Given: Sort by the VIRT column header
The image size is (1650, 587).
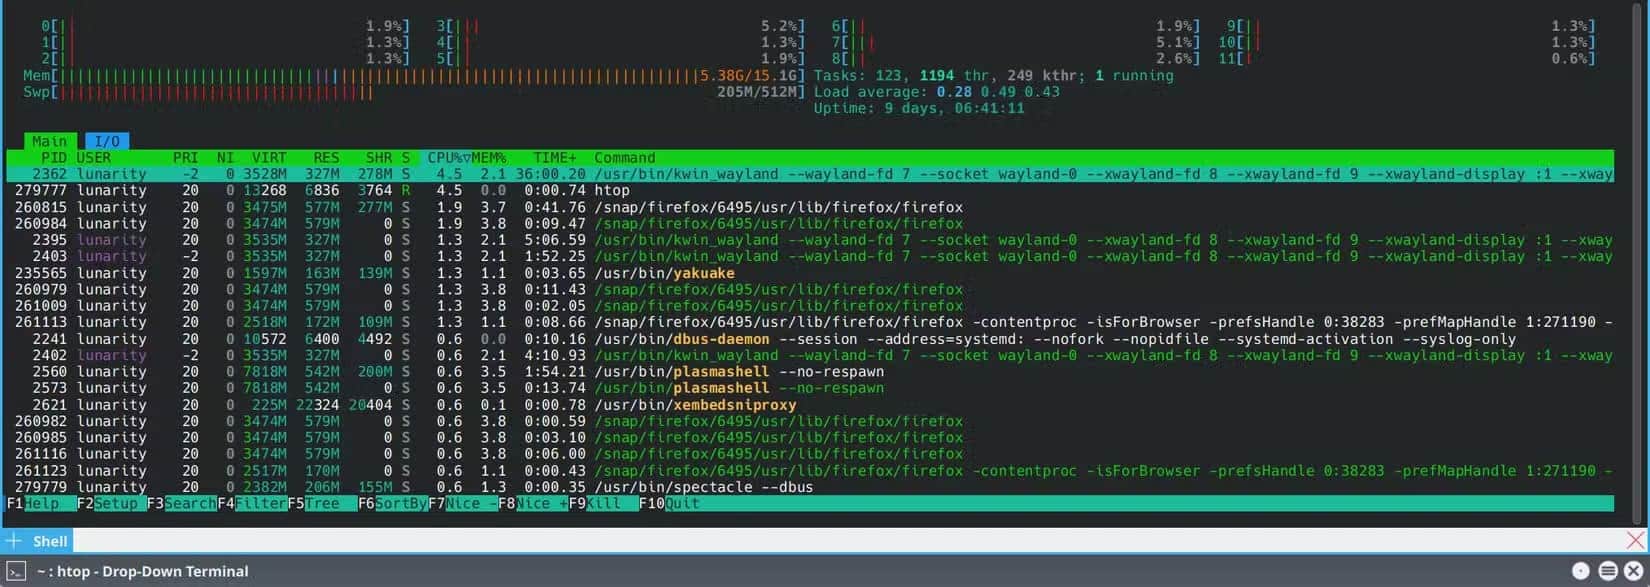Looking at the screenshot, I should tap(269, 157).
